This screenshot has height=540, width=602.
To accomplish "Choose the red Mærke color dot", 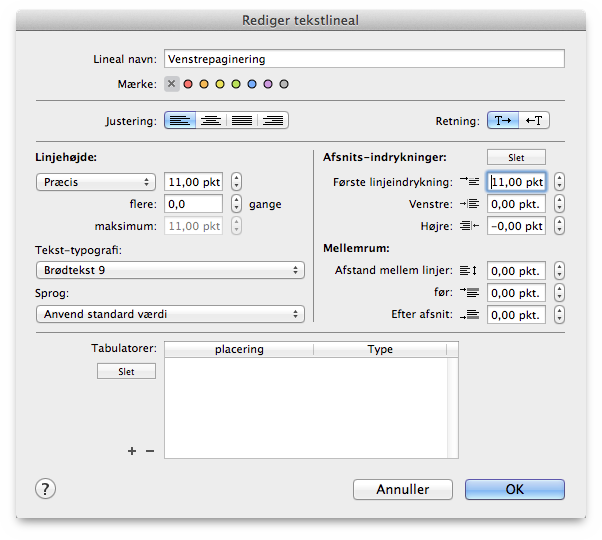I will click(188, 84).
